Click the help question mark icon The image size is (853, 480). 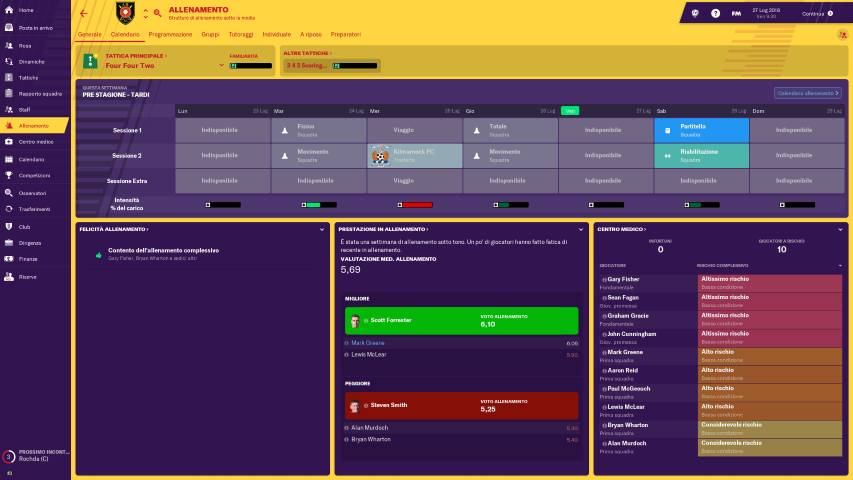click(x=715, y=13)
